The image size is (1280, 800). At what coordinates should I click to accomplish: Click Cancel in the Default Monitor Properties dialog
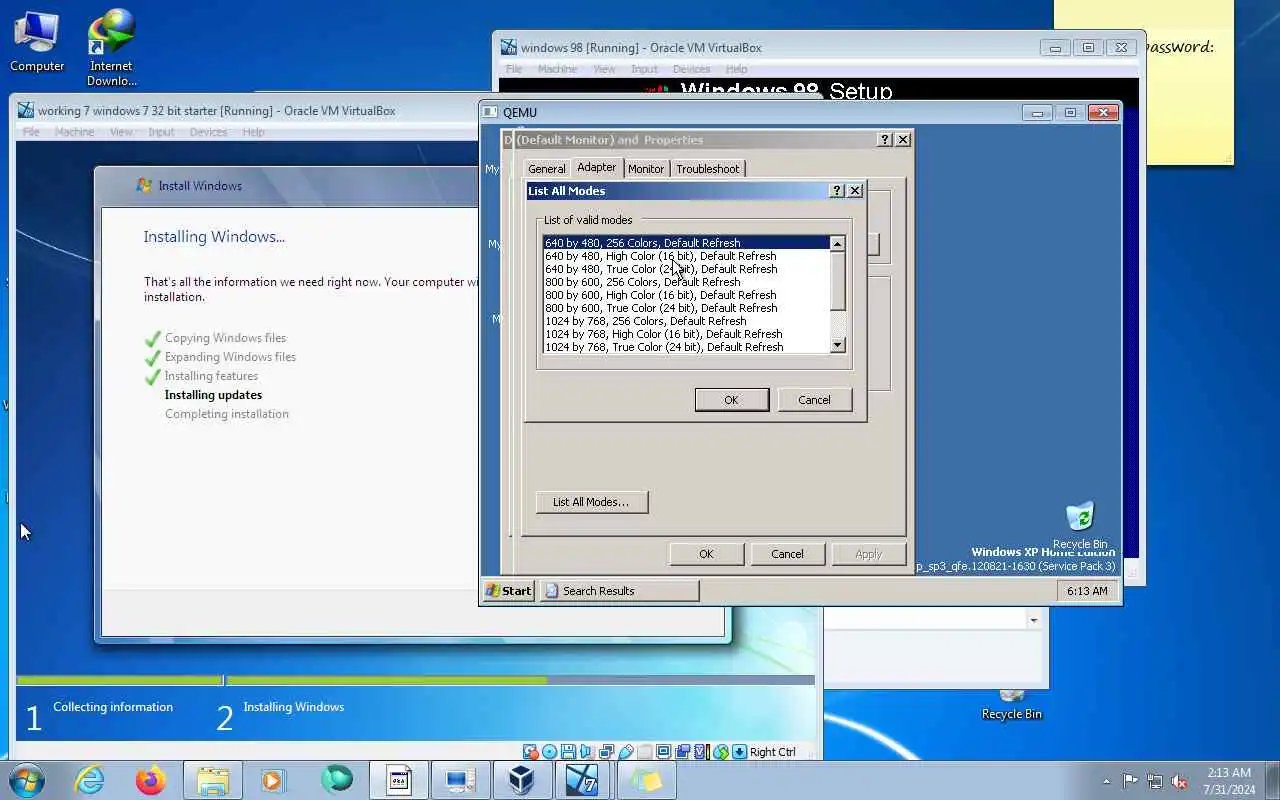[x=787, y=554]
